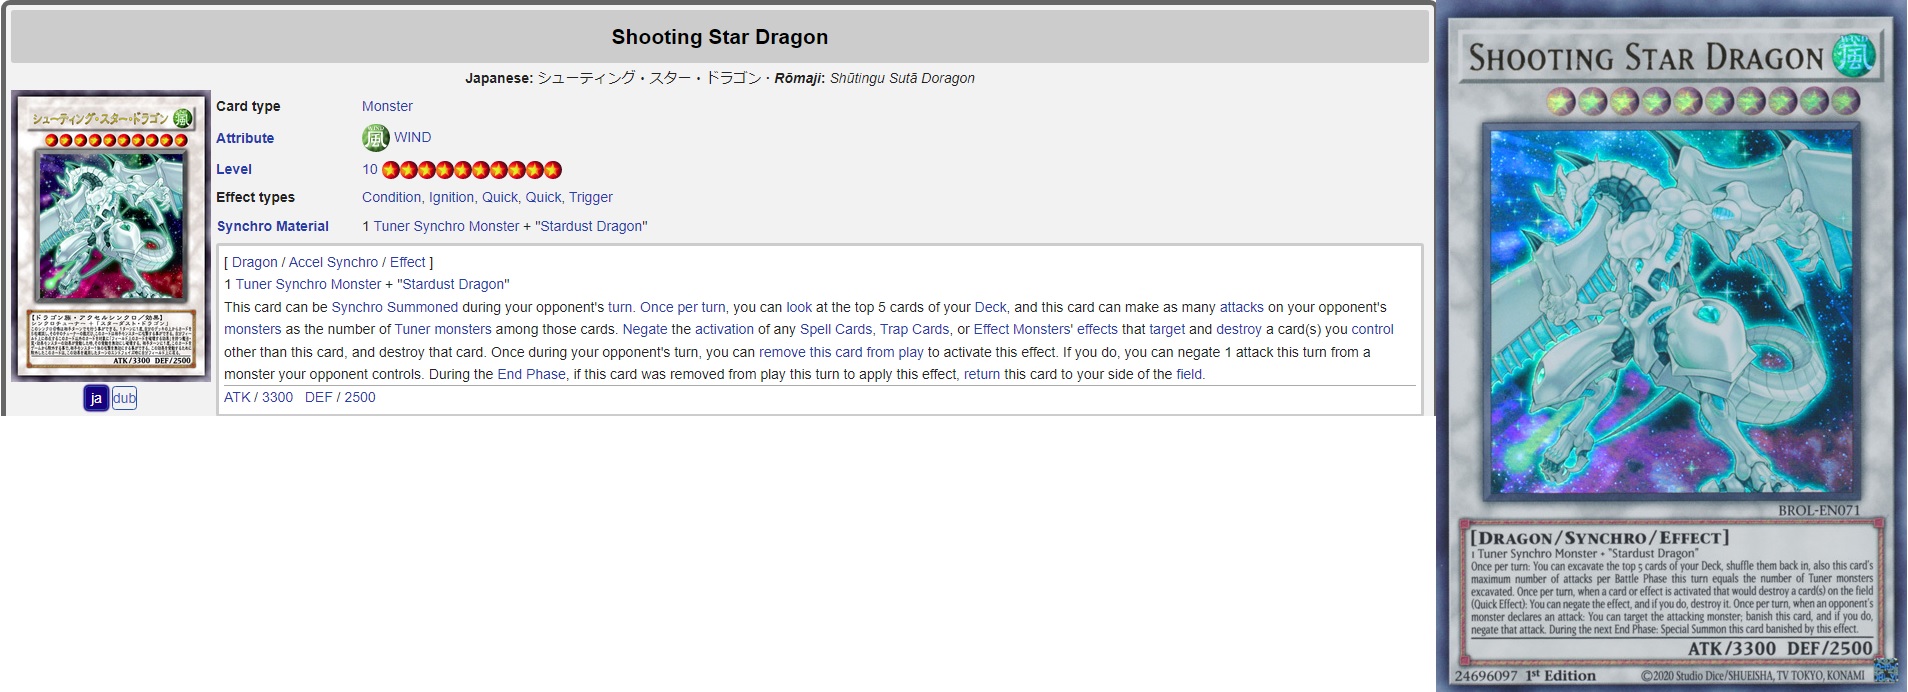Open the Once per turn link
Image resolution: width=1908 pixels, height=692 pixels.
click(683, 307)
